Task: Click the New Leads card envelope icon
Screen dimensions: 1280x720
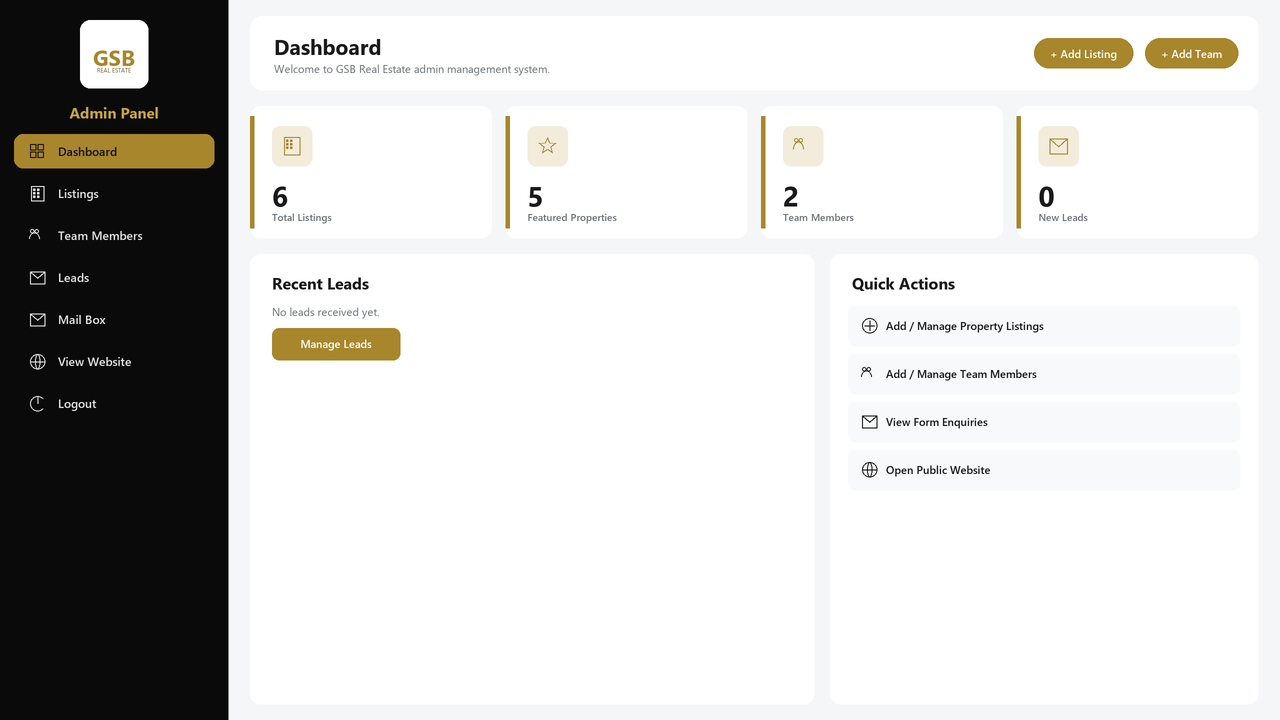Action: click(x=1059, y=146)
